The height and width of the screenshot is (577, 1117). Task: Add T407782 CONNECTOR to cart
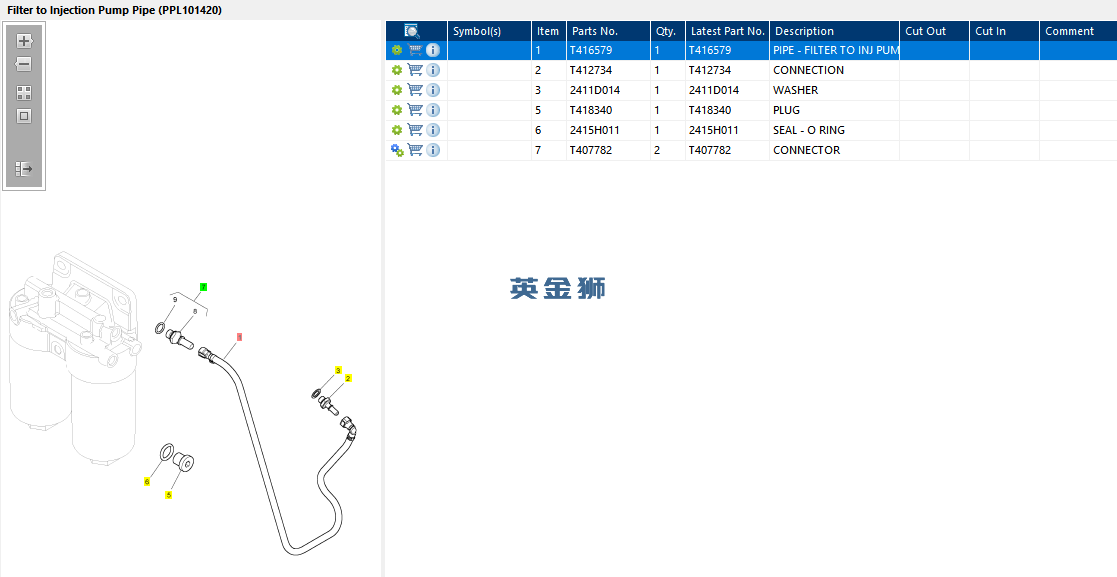415,150
